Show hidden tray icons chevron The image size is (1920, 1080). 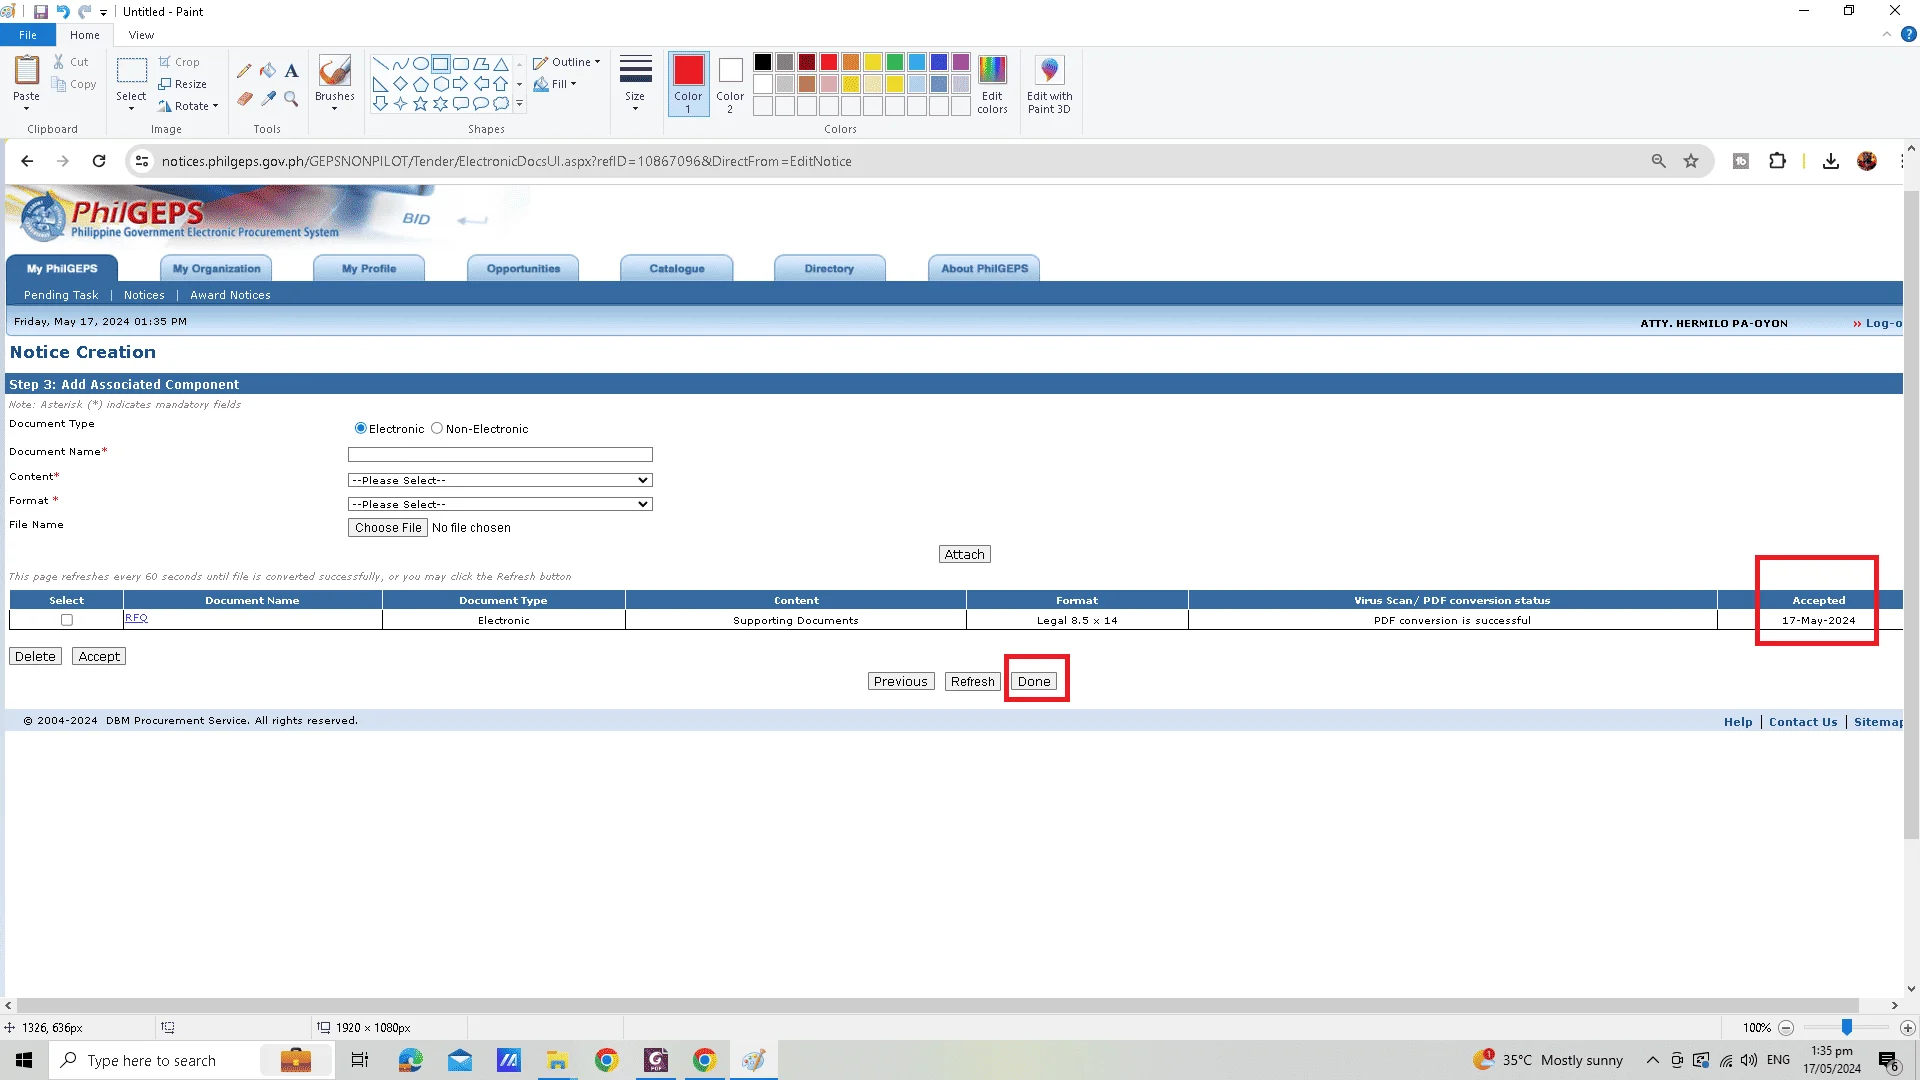click(x=1653, y=1060)
